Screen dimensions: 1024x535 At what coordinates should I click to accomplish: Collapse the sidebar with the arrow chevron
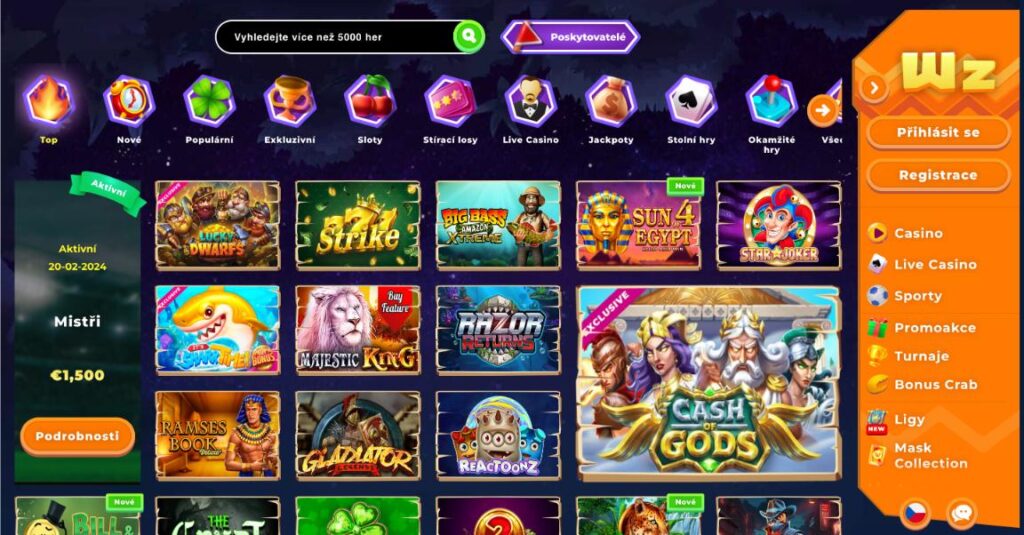[x=874, y=88]
